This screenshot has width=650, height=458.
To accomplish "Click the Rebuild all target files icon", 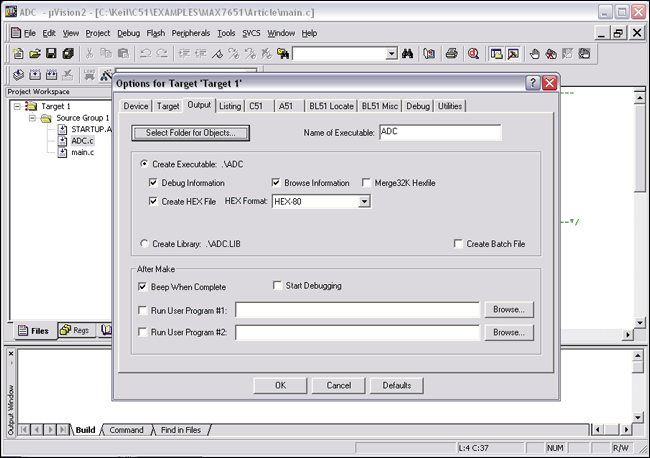I will click(51, 75).
